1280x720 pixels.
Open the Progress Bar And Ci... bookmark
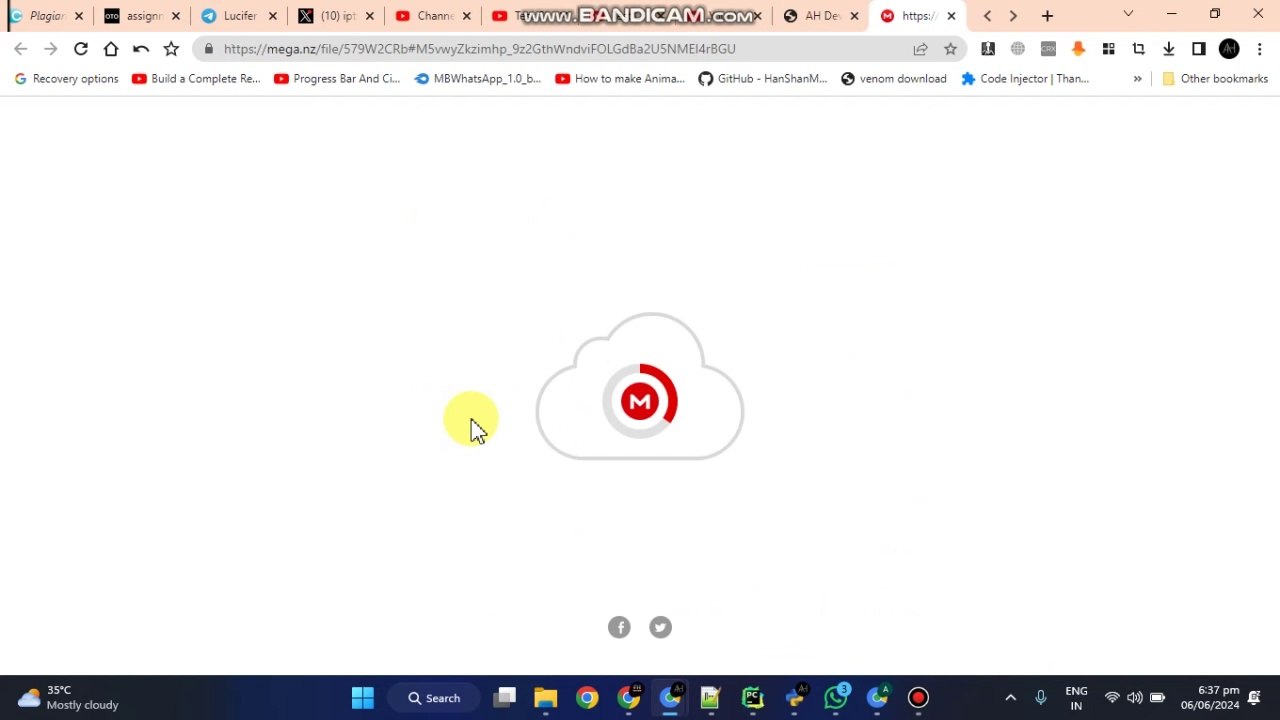click(x=337, y=79)
